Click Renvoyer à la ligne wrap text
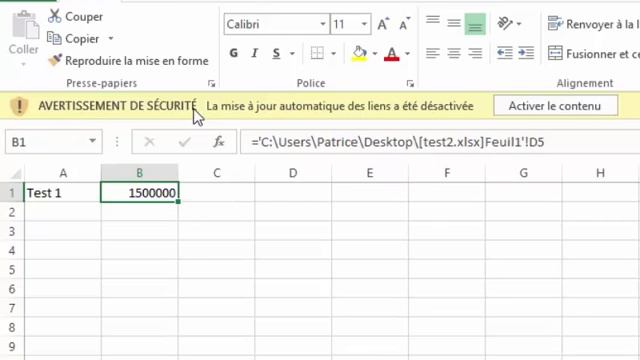This screenshot has height=360, width=640. click(593, 24)
